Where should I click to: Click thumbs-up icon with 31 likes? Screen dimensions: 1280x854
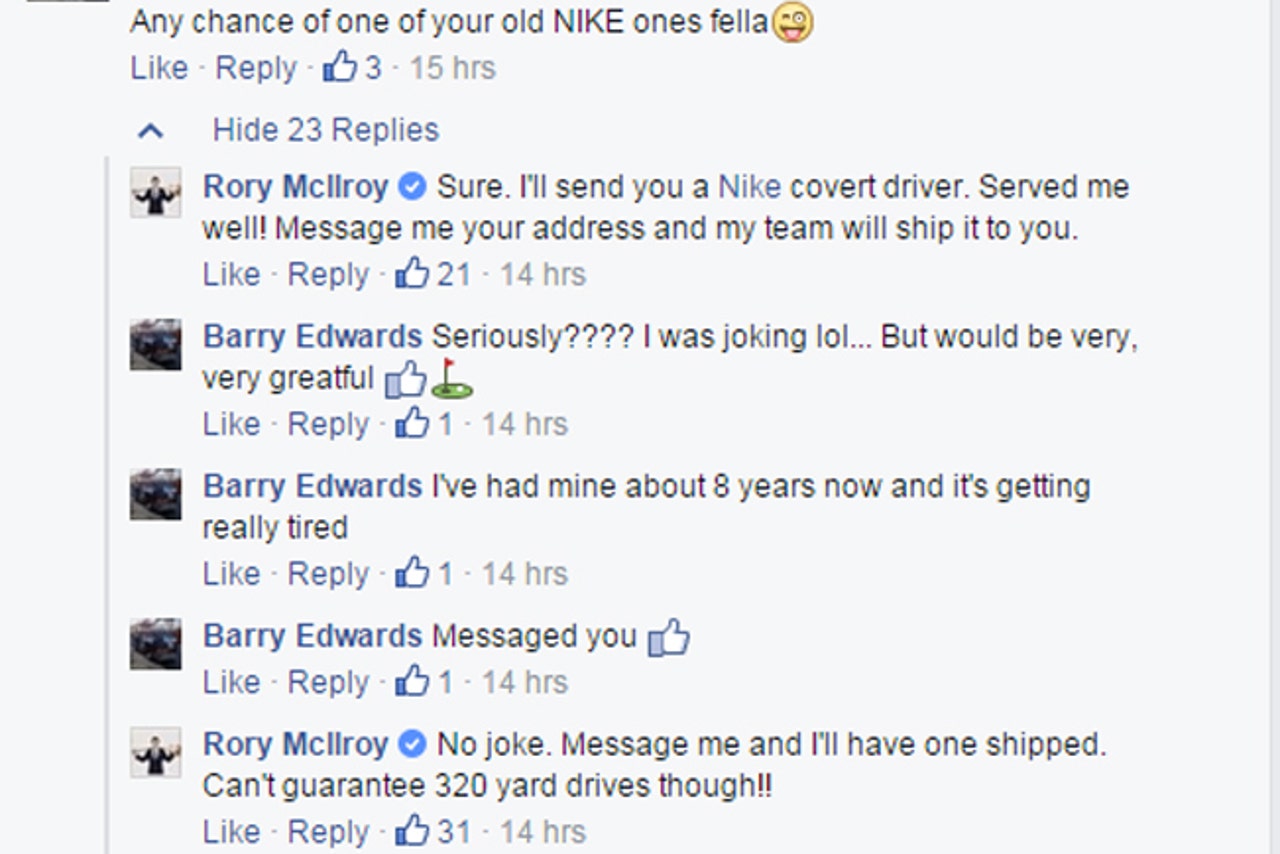412,830
